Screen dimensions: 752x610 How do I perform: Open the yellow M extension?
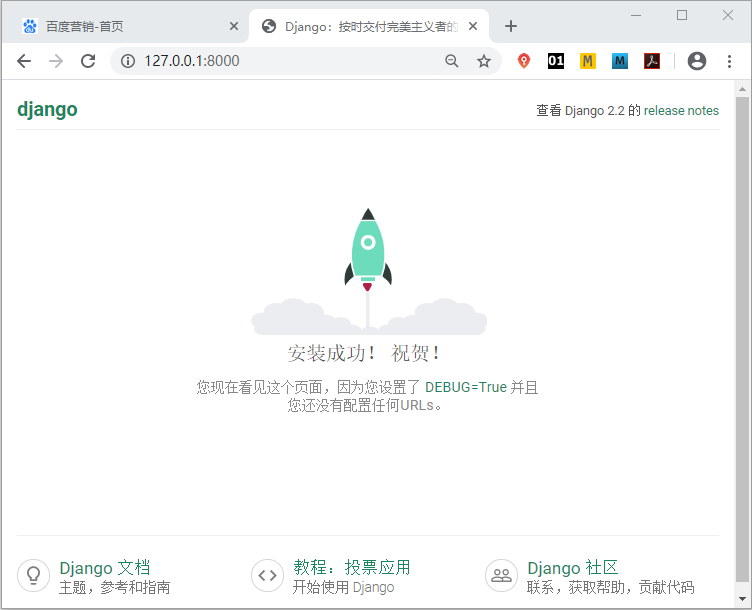(588, 61)
